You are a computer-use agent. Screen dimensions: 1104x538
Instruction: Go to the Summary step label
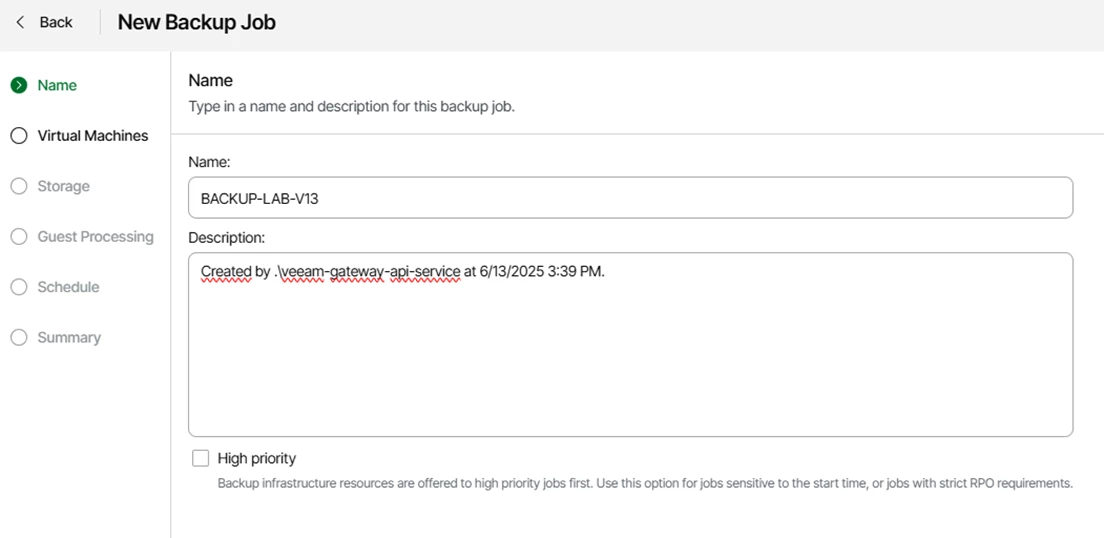[x=69, y=337]
